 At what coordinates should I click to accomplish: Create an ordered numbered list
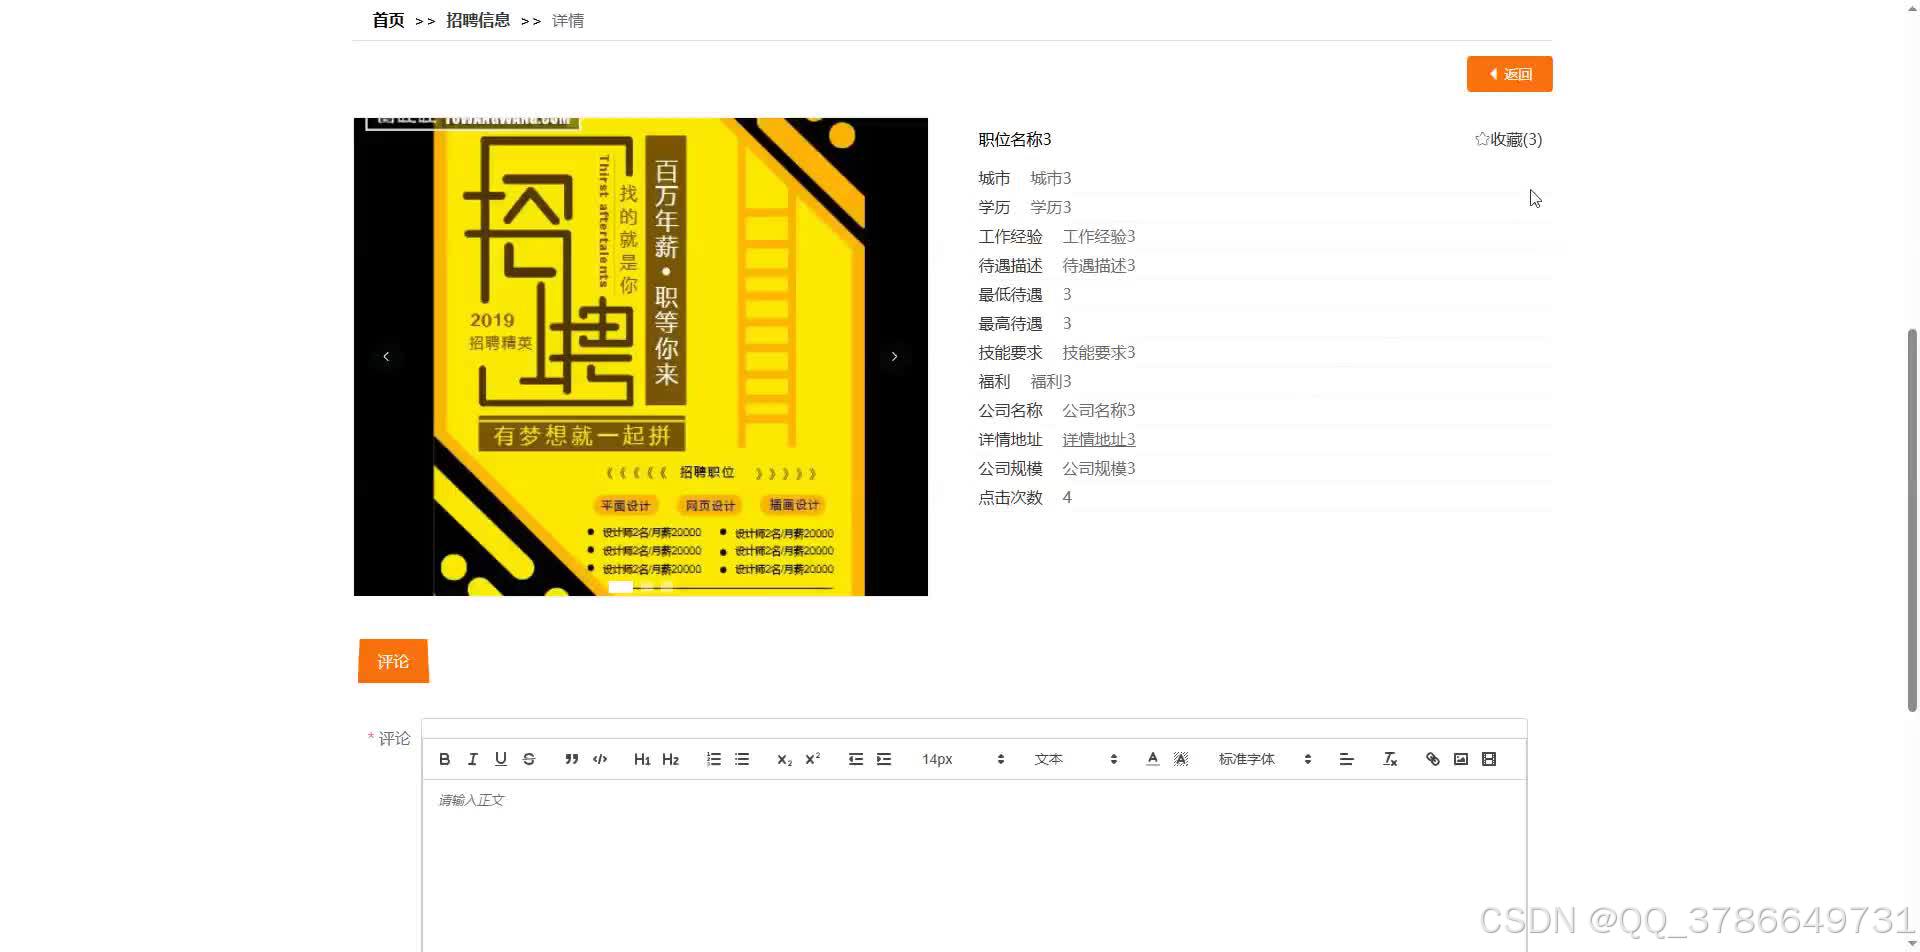714,759
